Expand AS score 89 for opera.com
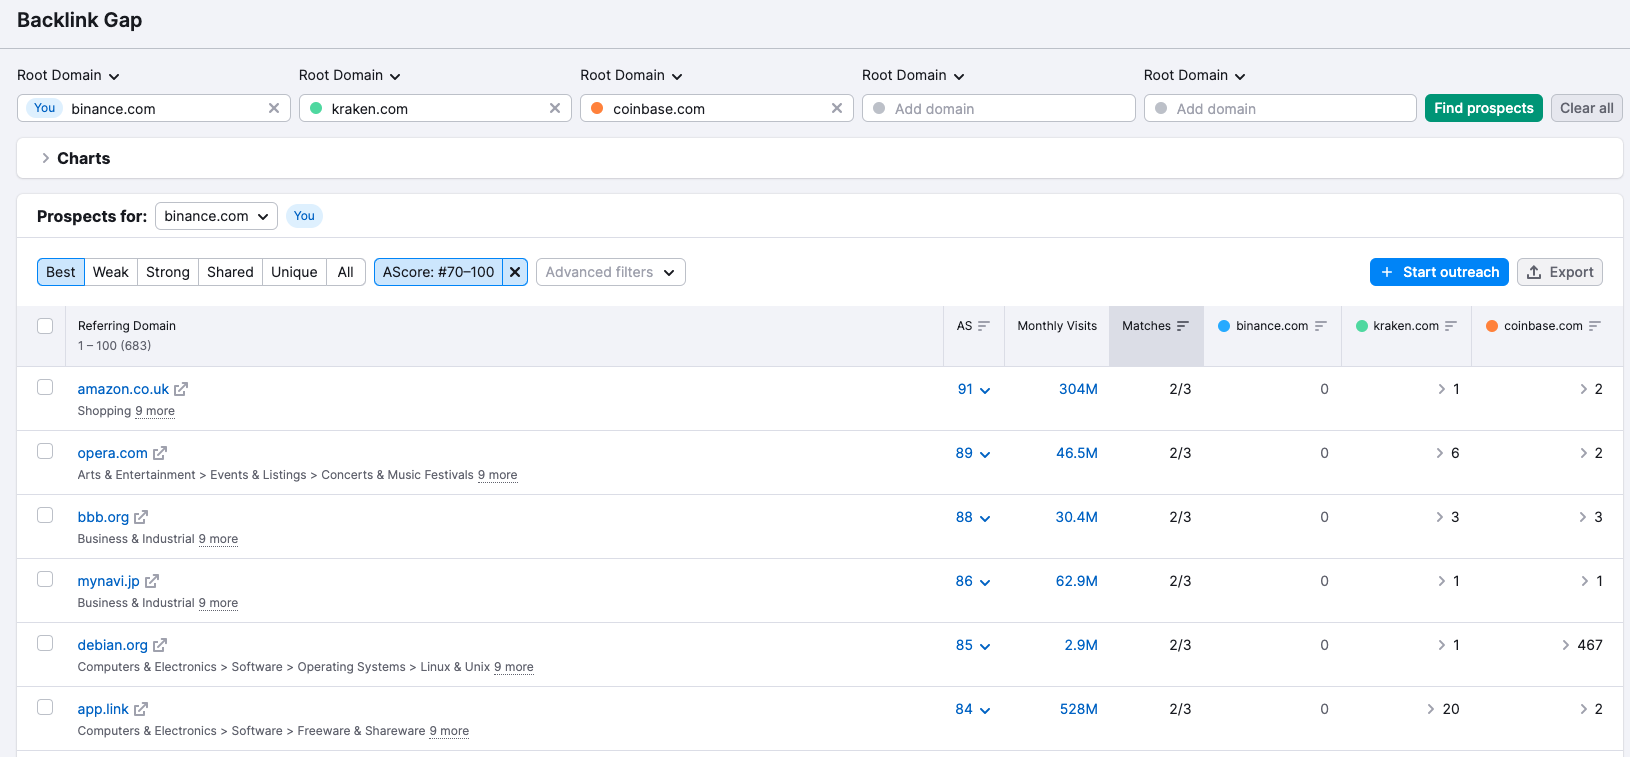The image size is (1630, 757). (973, 453)
